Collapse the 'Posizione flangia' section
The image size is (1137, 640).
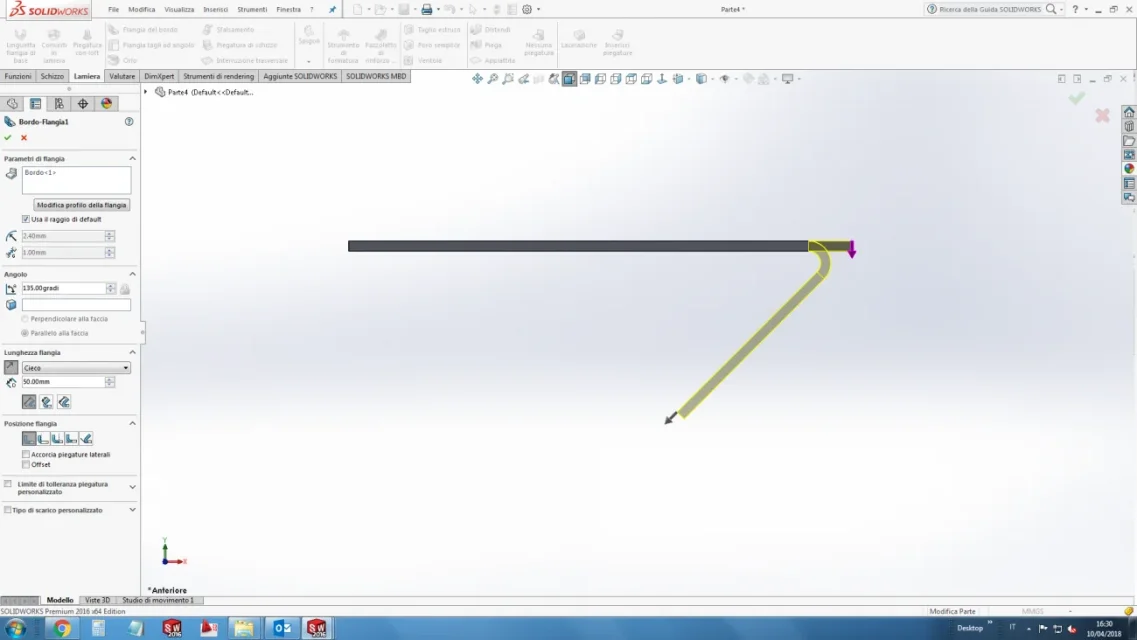point(133,423)
